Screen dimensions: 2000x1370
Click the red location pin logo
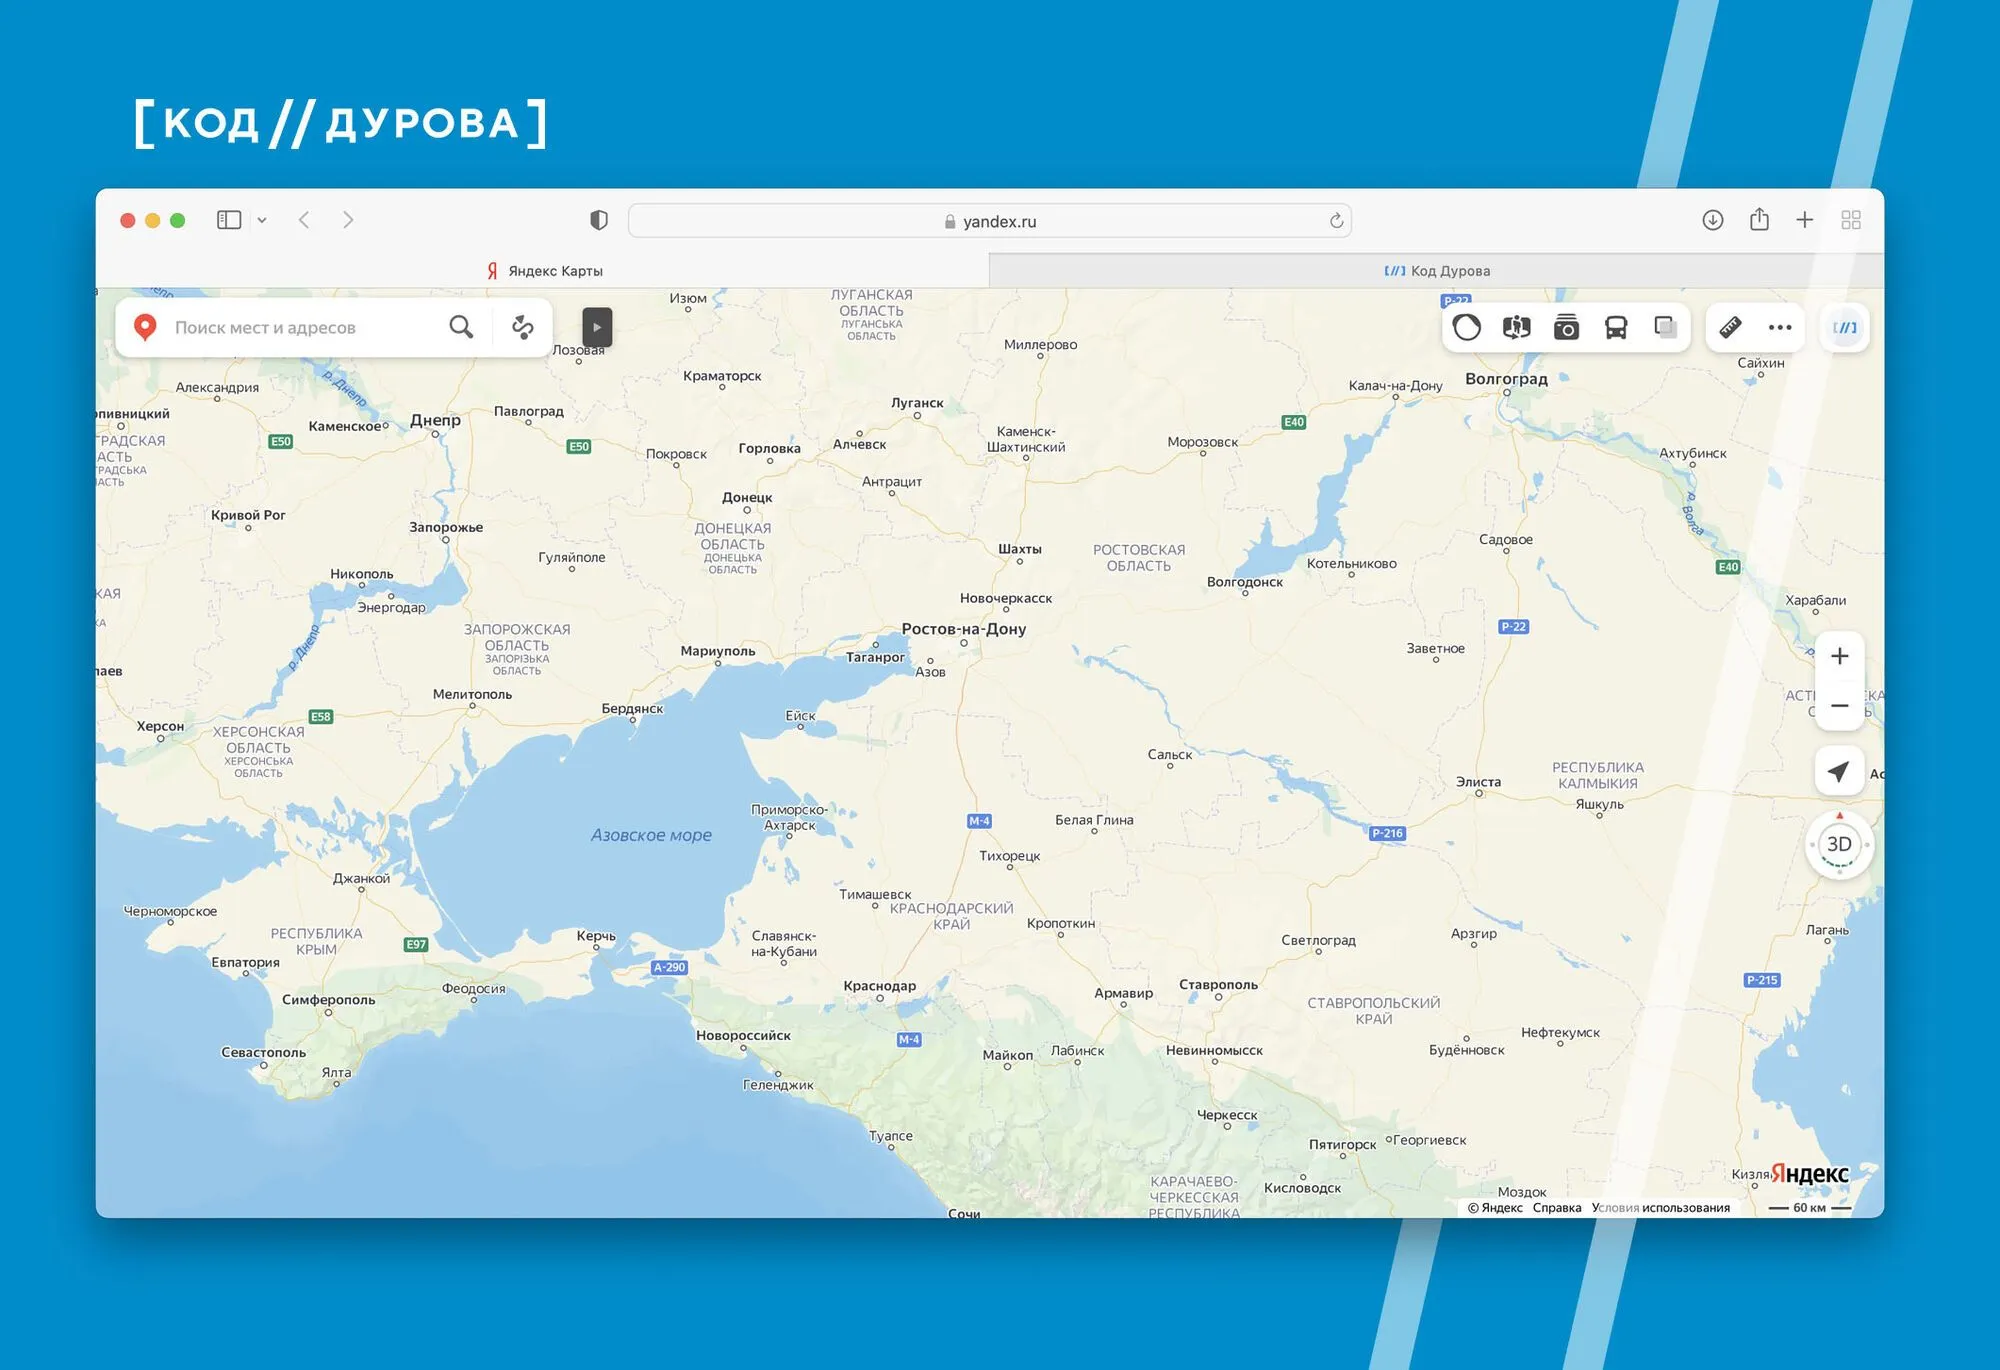pos(144,326)
